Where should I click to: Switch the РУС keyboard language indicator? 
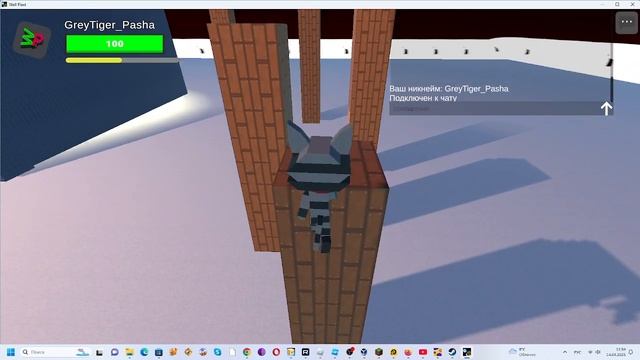[577, 352]
